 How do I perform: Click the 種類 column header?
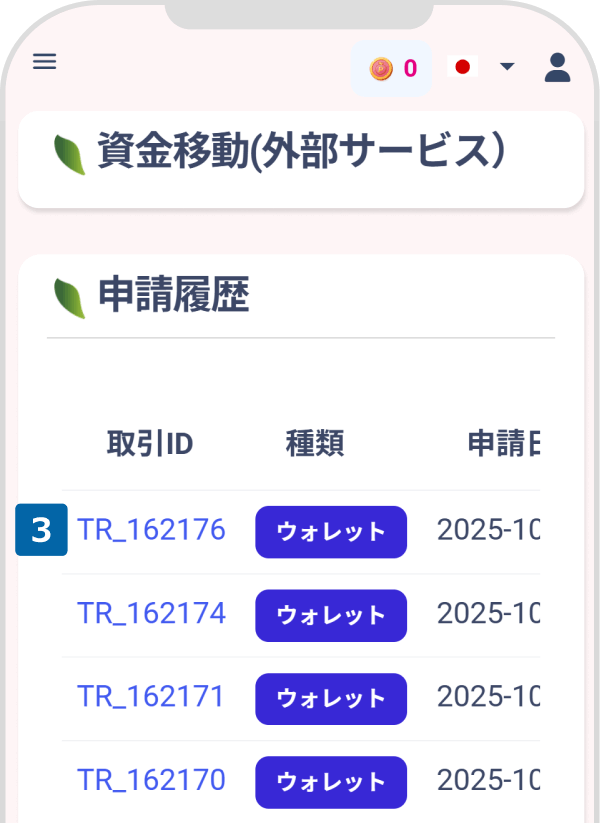315,445
